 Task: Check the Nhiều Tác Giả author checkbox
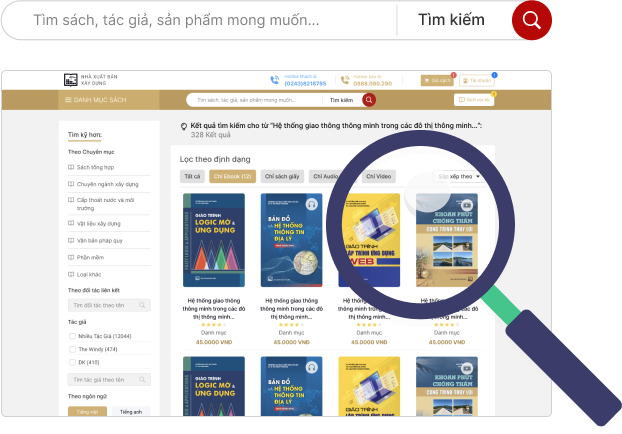(x=72, y=336)
